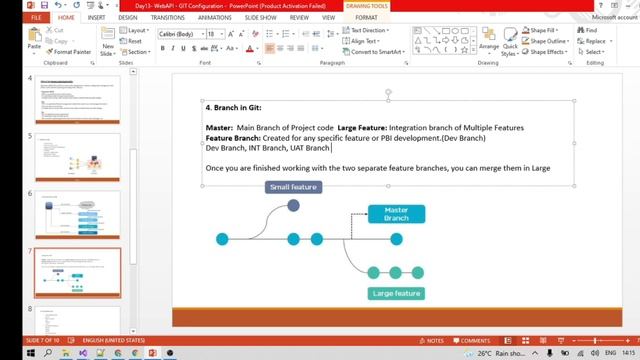Click the zoom in plus button
640x360 pixels.
point(627,340)
